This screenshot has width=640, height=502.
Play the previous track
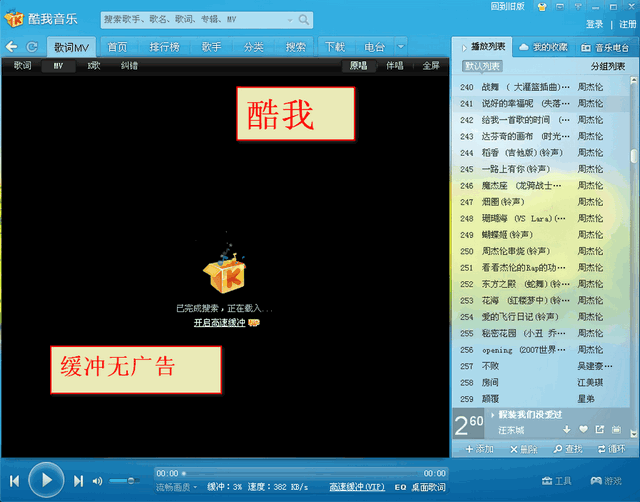click(x=14, y=481)
